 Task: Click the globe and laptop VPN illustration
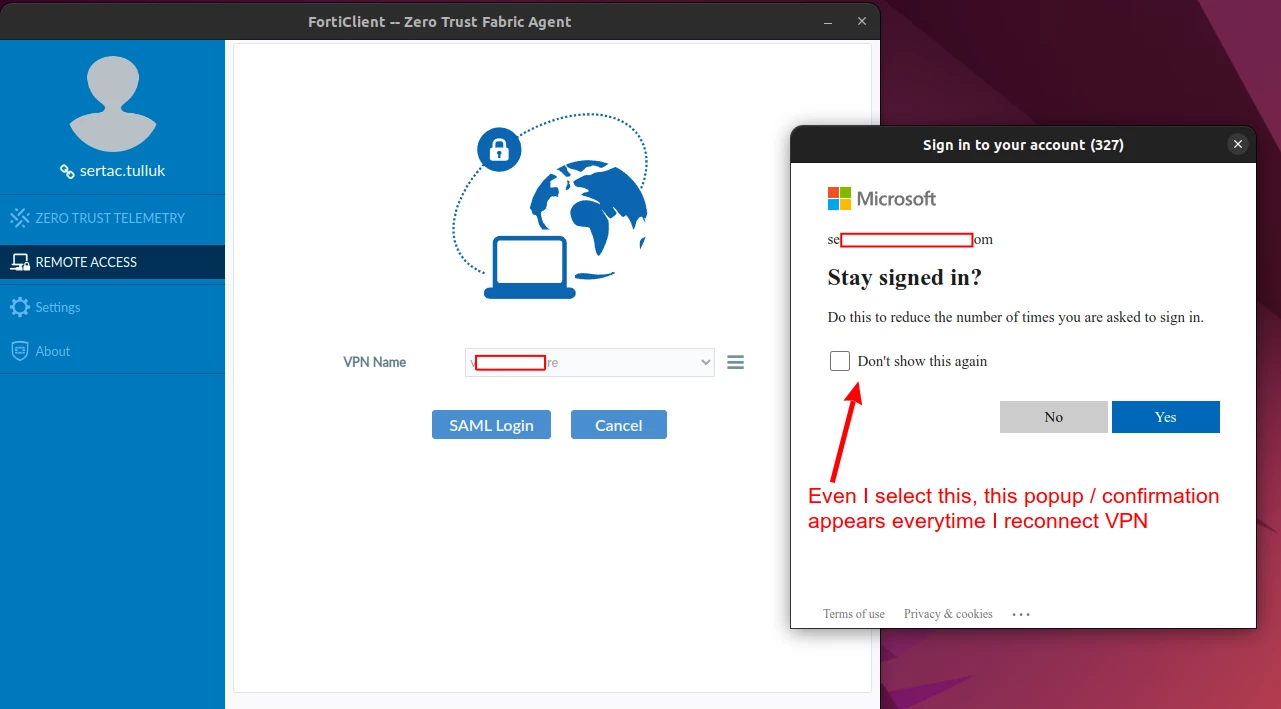click(x=551, y=207)
